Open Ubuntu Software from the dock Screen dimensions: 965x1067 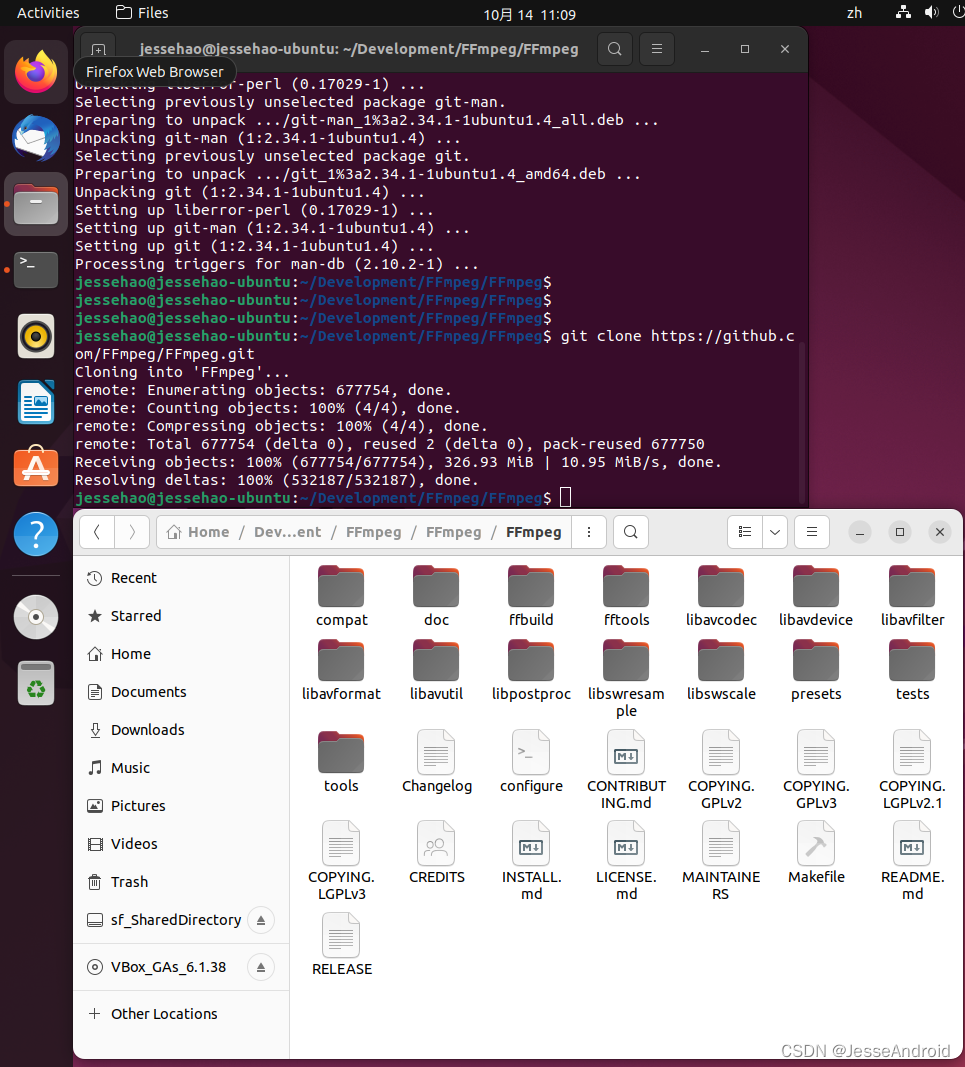(36, 467)
